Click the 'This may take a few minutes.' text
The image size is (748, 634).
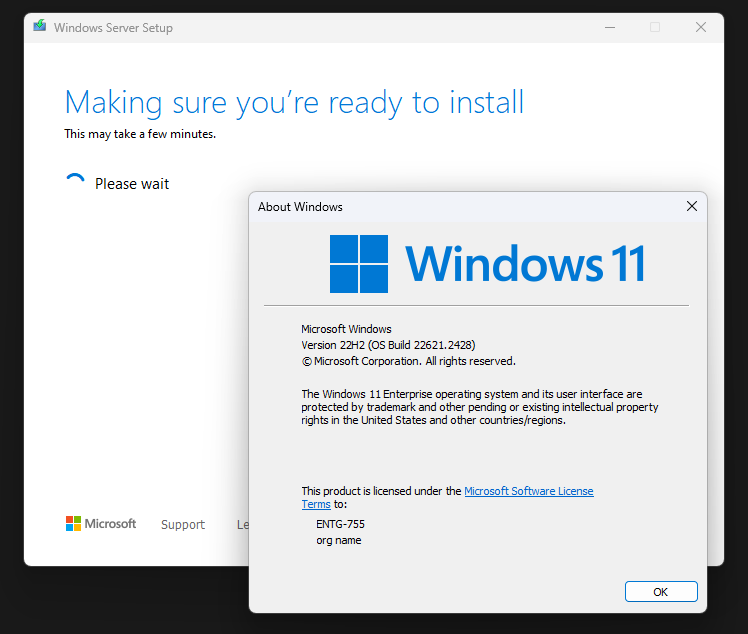(140, 134)
